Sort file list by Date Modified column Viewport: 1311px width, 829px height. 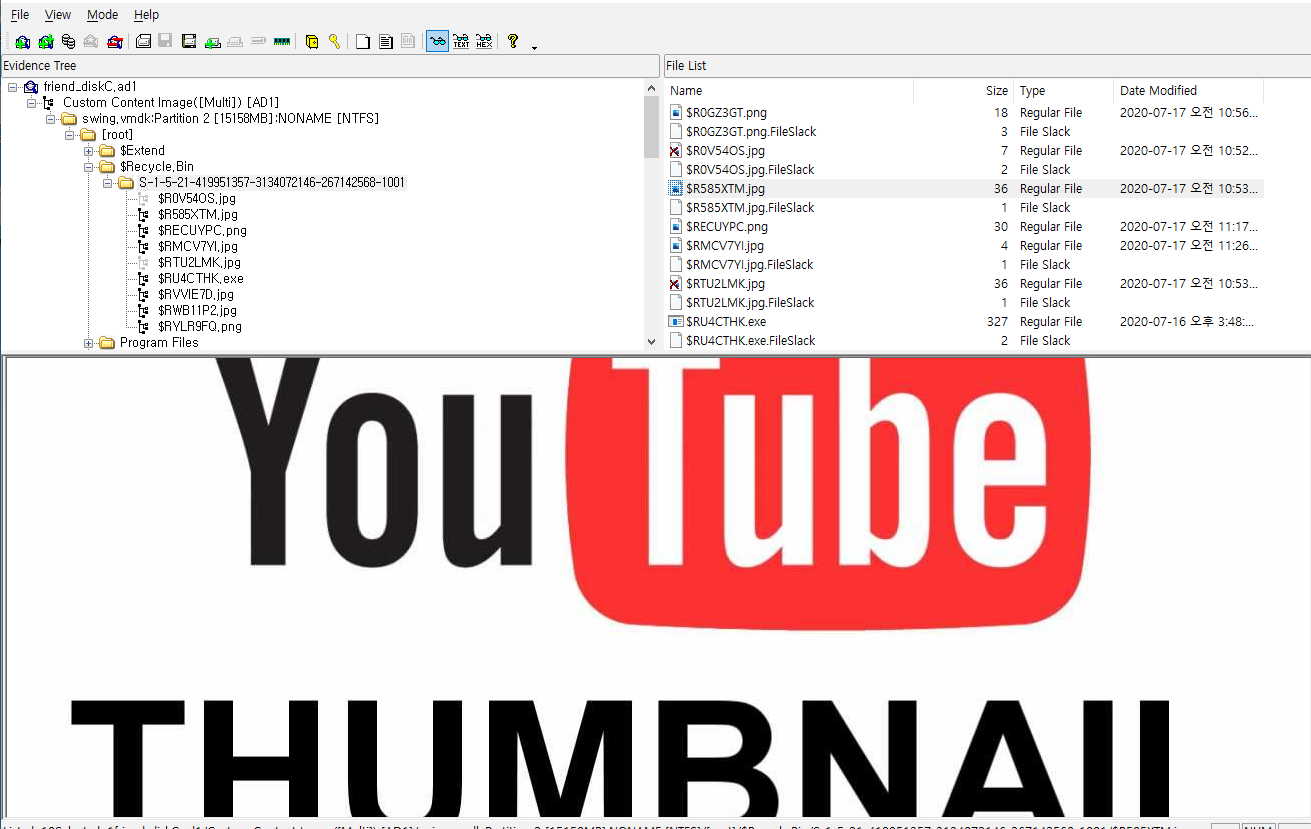pyautogui.click(x=1189, y=90)
